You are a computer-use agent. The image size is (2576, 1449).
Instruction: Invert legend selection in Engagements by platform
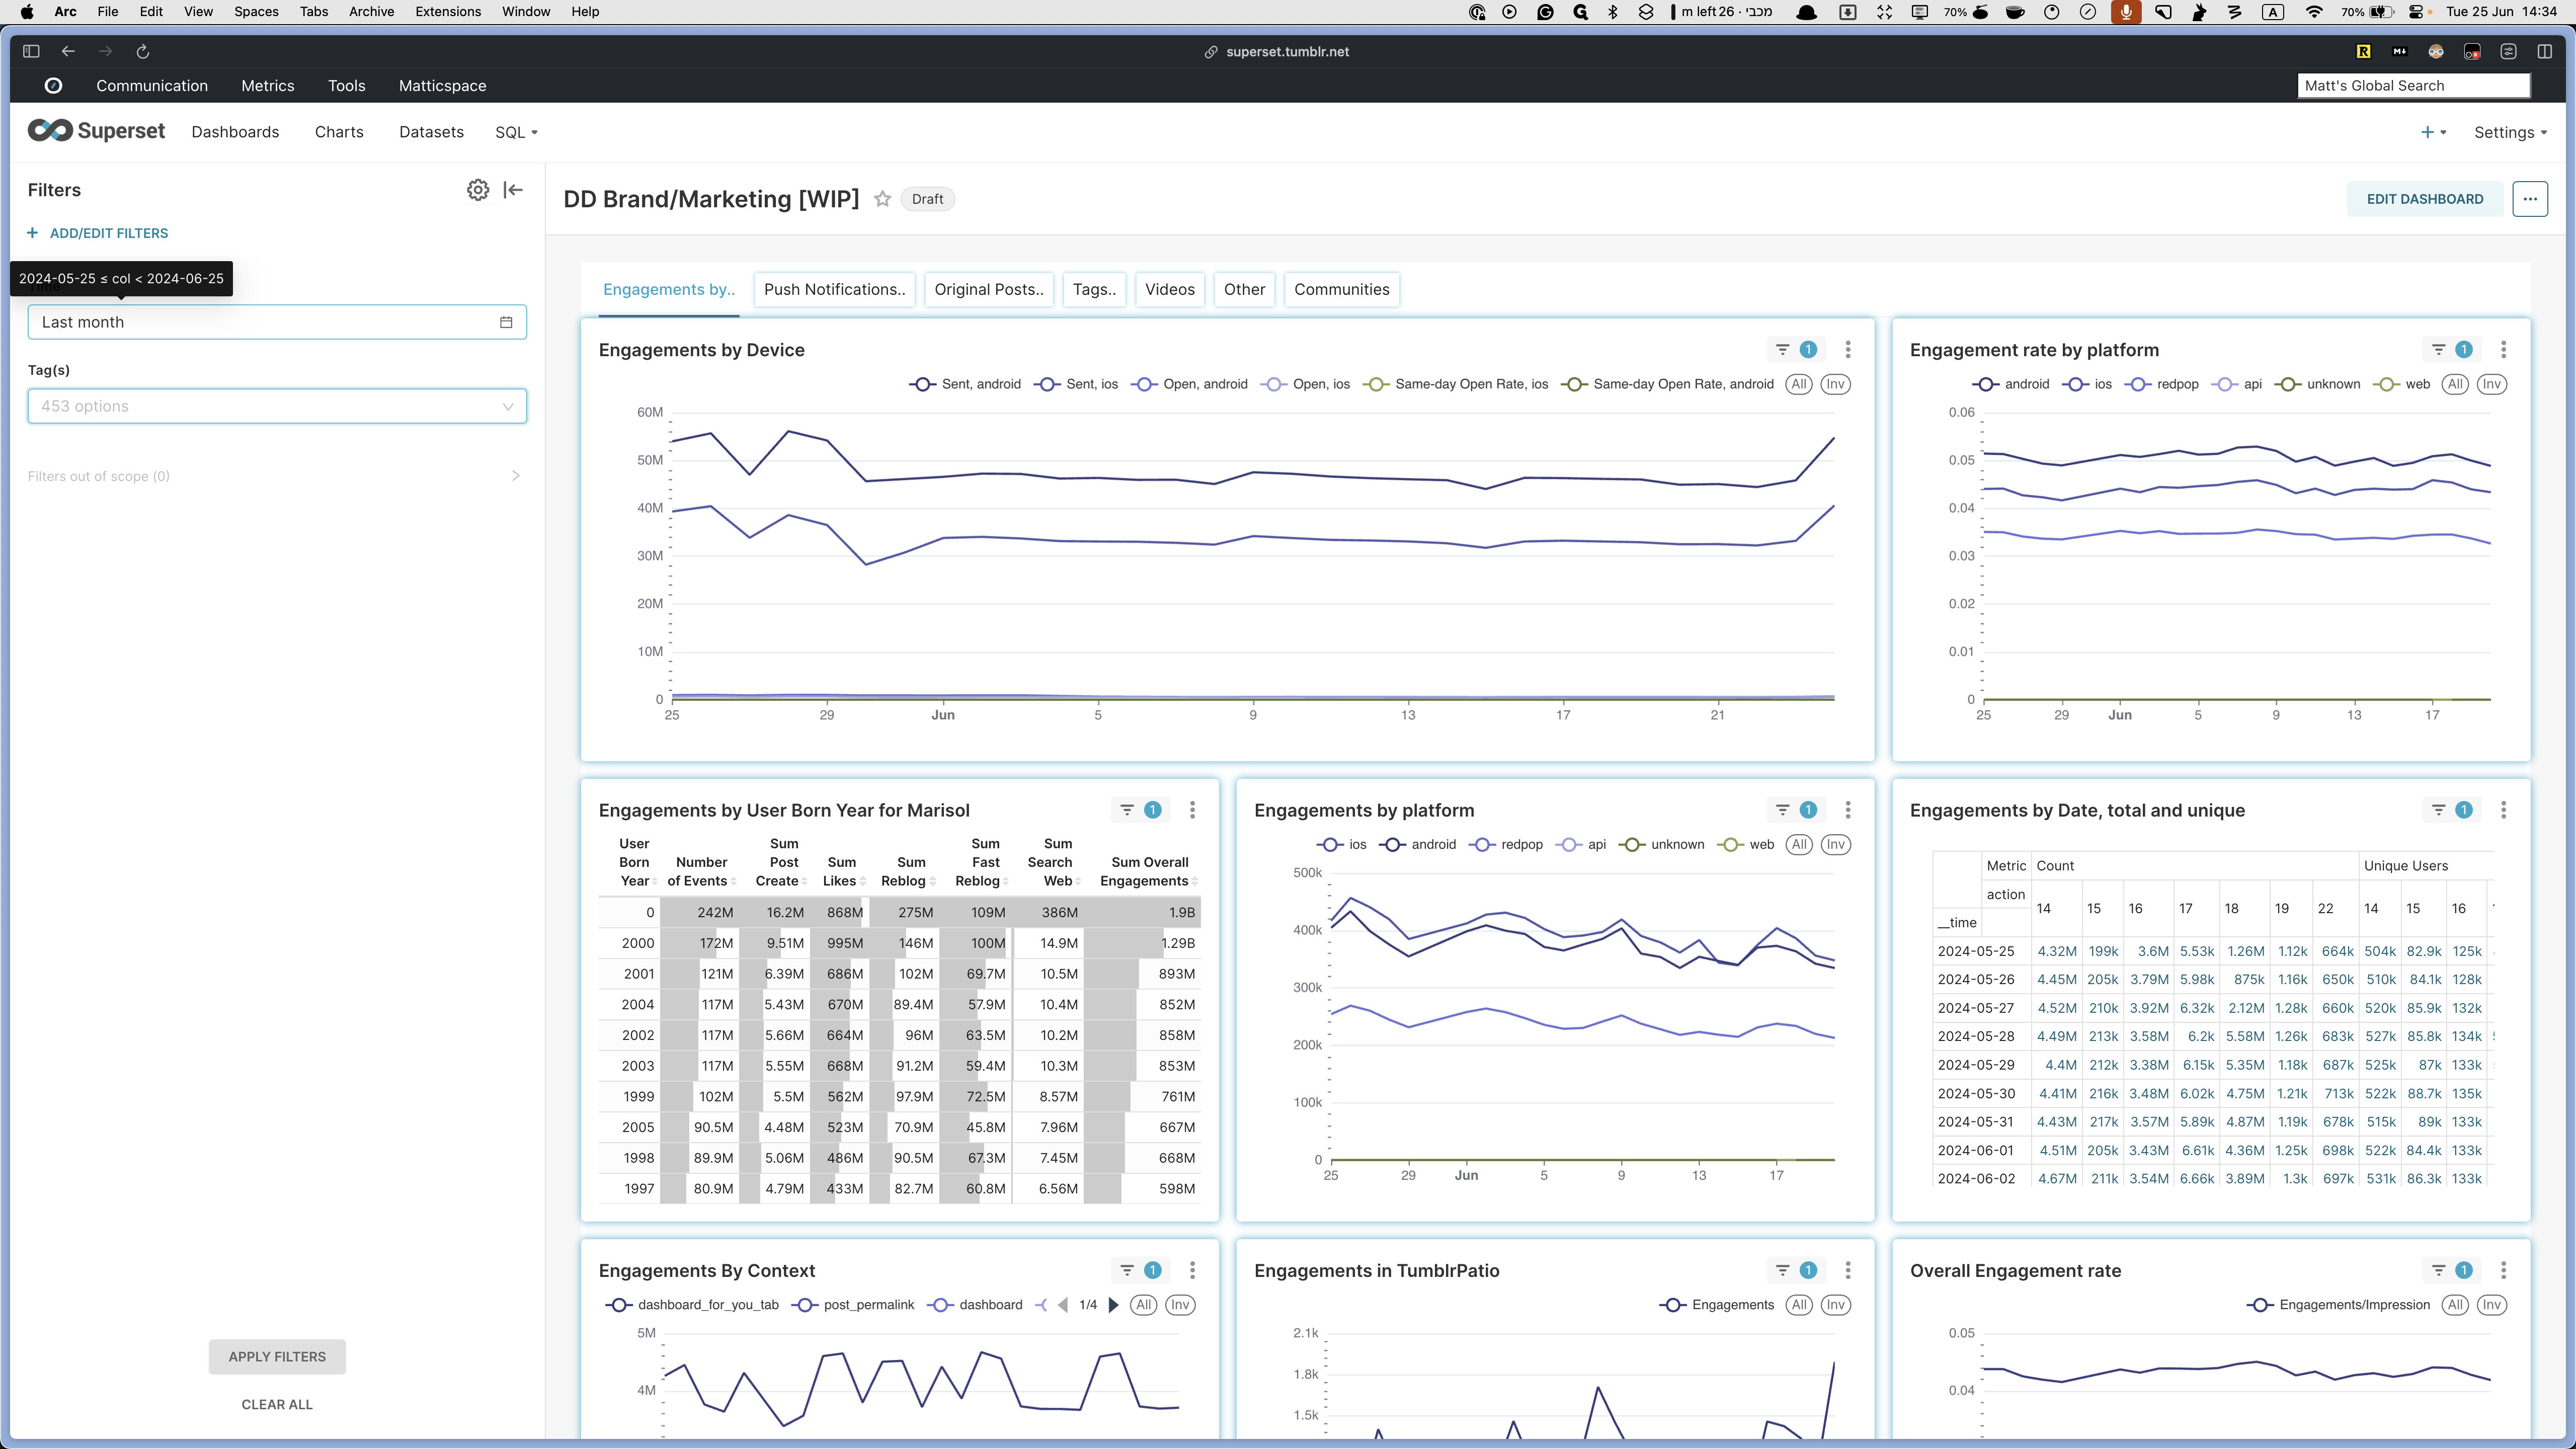(1835, 845)
